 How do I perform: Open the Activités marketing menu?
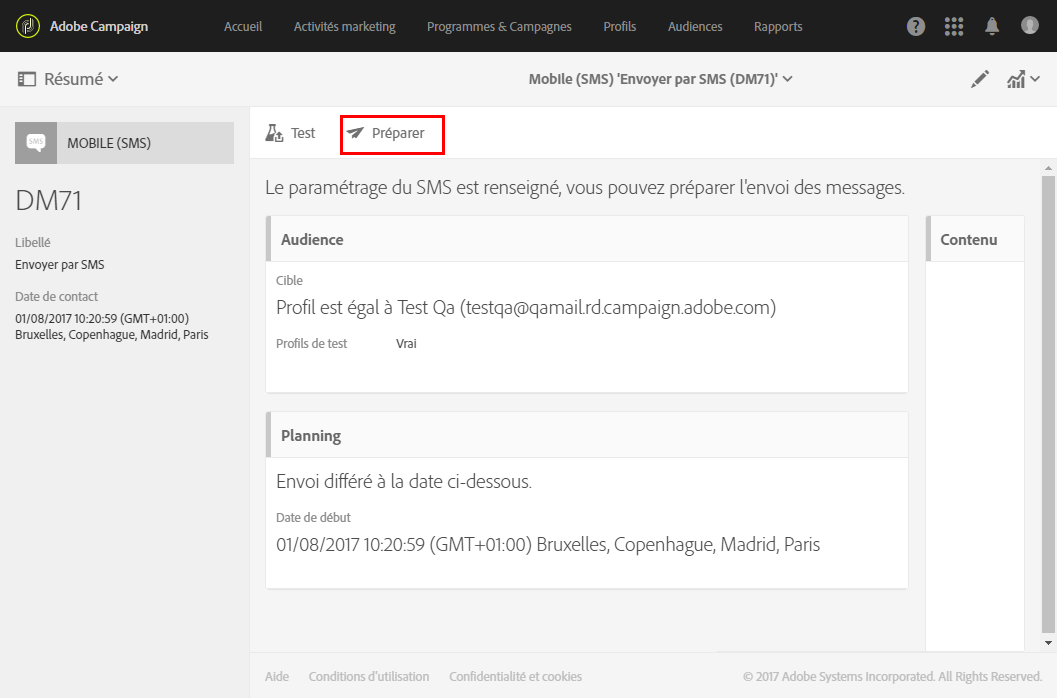coord(345,26)
